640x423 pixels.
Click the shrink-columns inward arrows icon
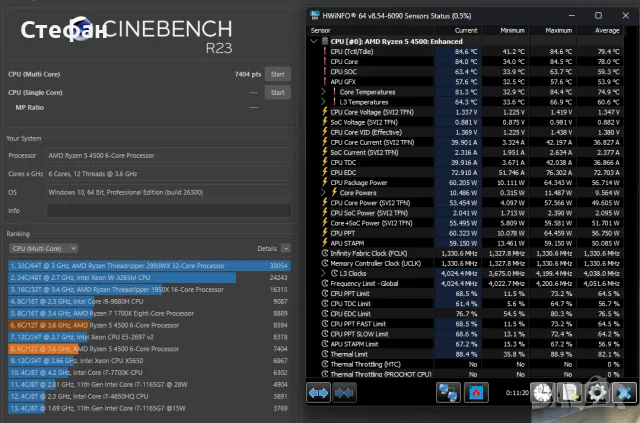coord(344,393)
